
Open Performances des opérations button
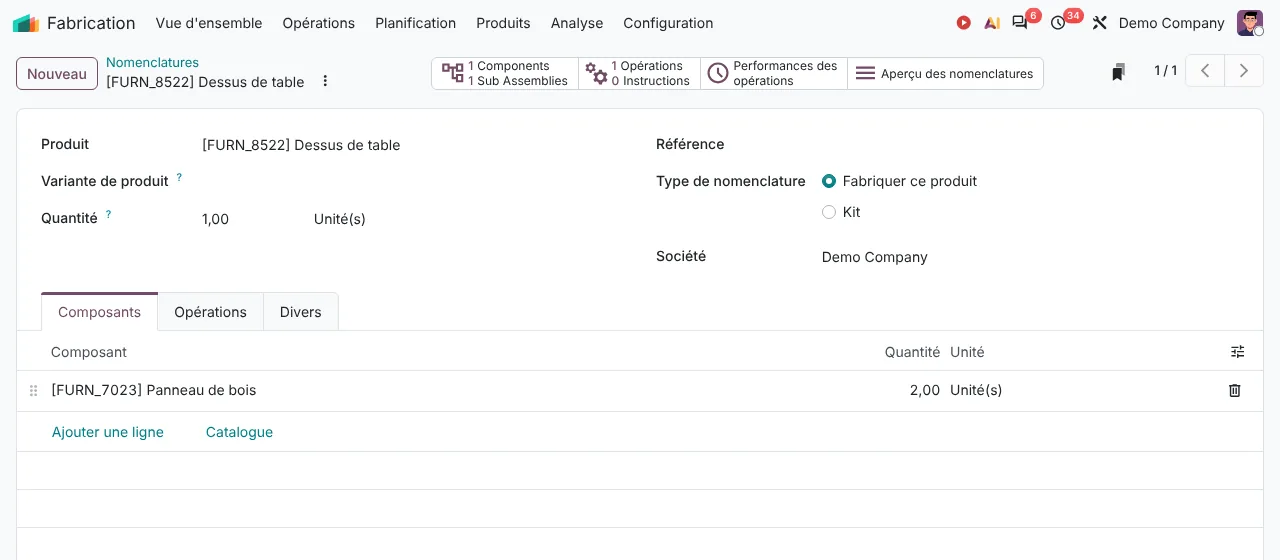click(774, 73)
